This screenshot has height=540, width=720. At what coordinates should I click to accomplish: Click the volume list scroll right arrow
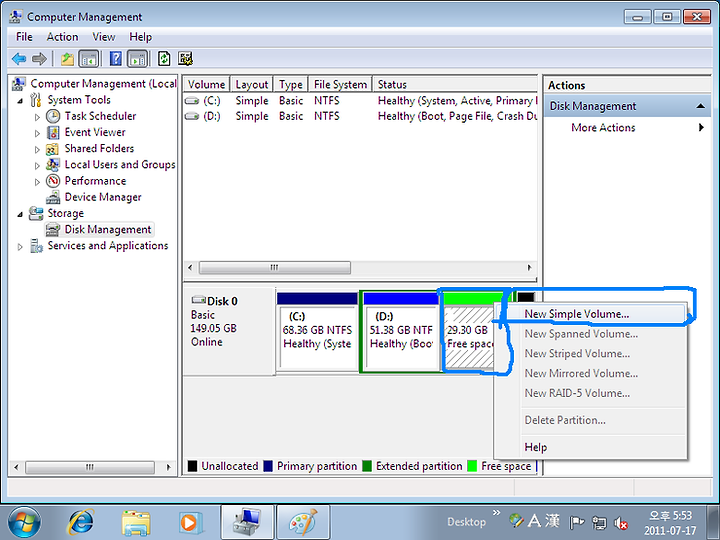(x=529, y=267)
